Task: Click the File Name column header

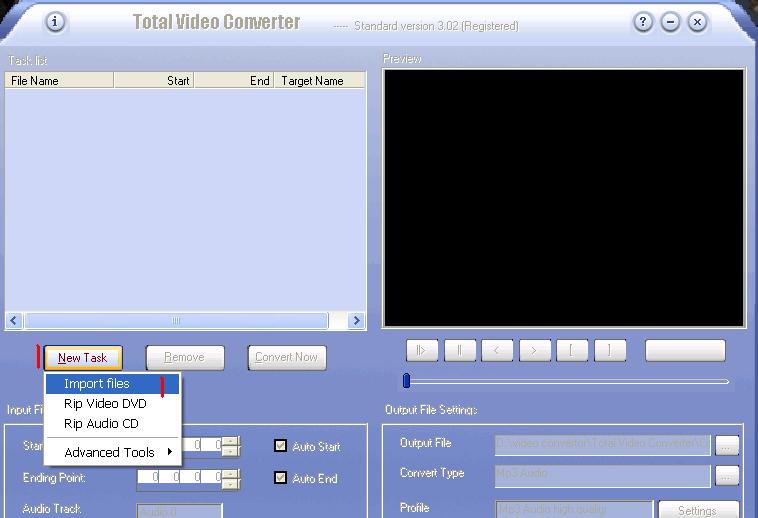Action: point(59,80)
